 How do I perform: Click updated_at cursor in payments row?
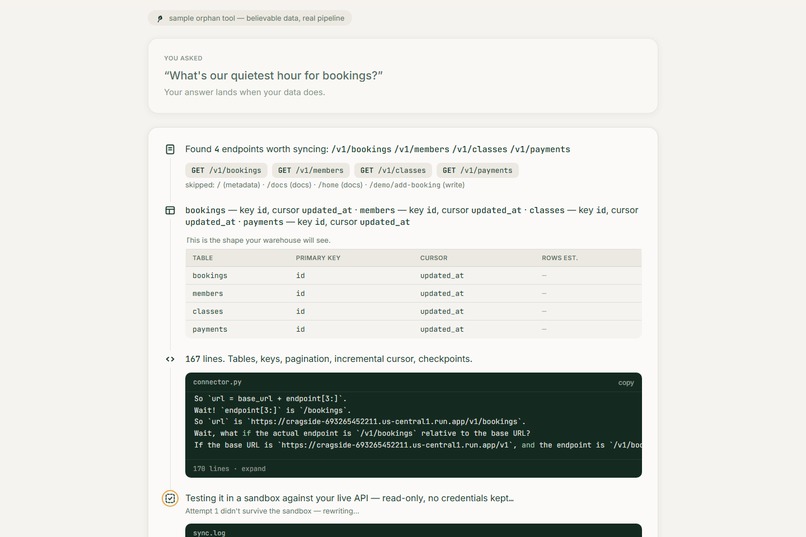pyautogui.click(x=442, y=330)
